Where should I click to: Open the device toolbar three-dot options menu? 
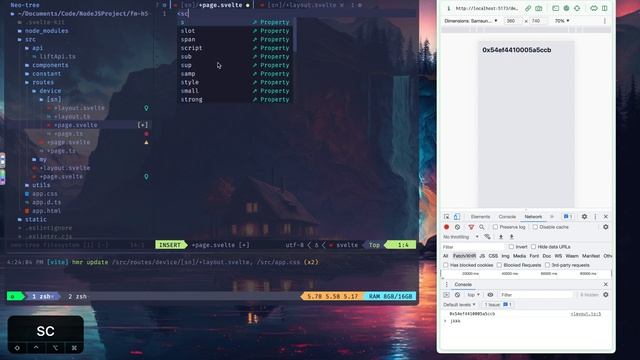[605, 21]
